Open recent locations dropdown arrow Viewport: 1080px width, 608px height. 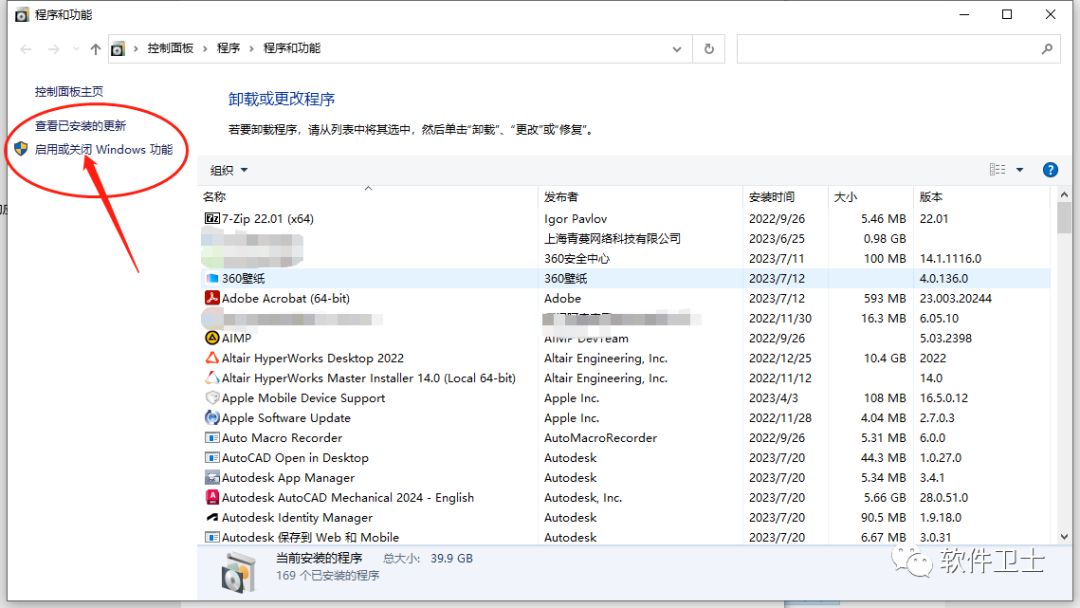point(76,49)
